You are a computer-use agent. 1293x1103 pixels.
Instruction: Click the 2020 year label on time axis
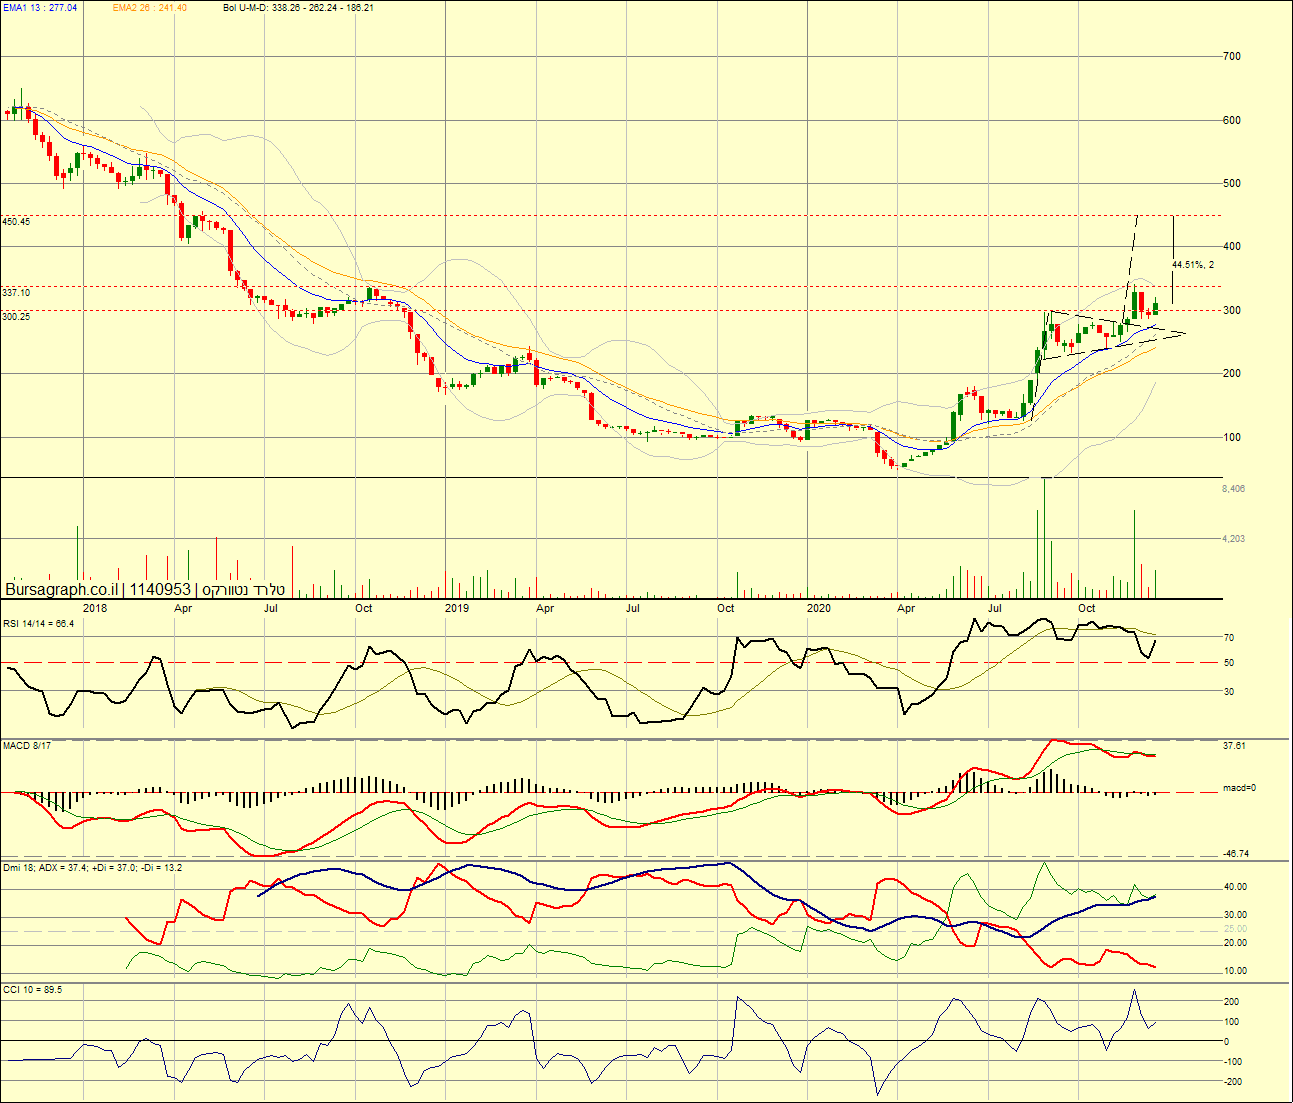(819, 608)
